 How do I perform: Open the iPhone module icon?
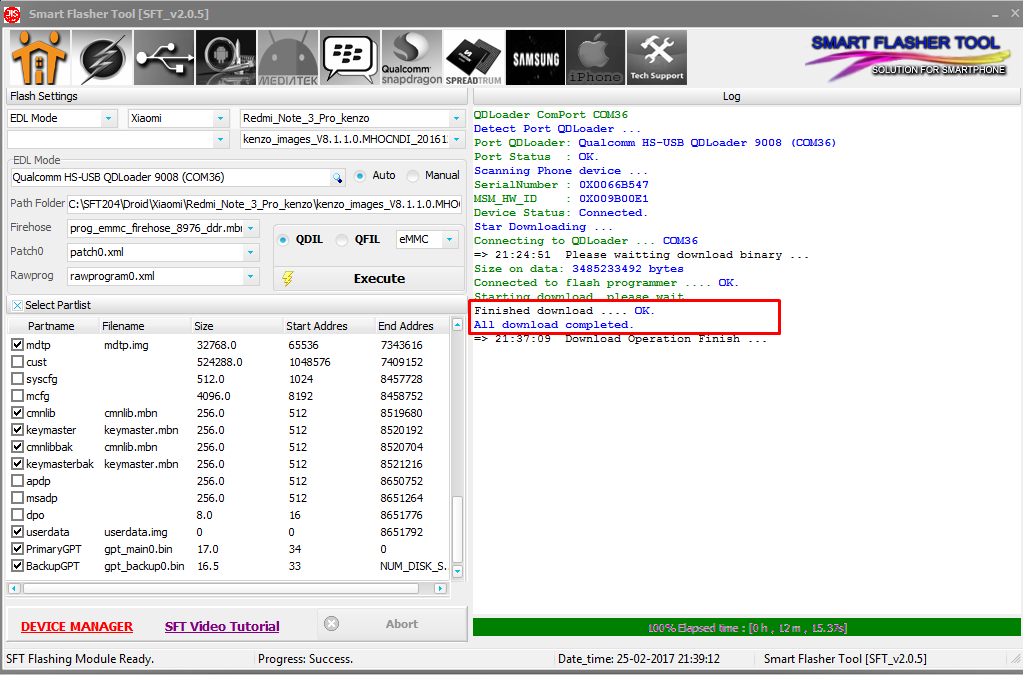tap(596, 57)
